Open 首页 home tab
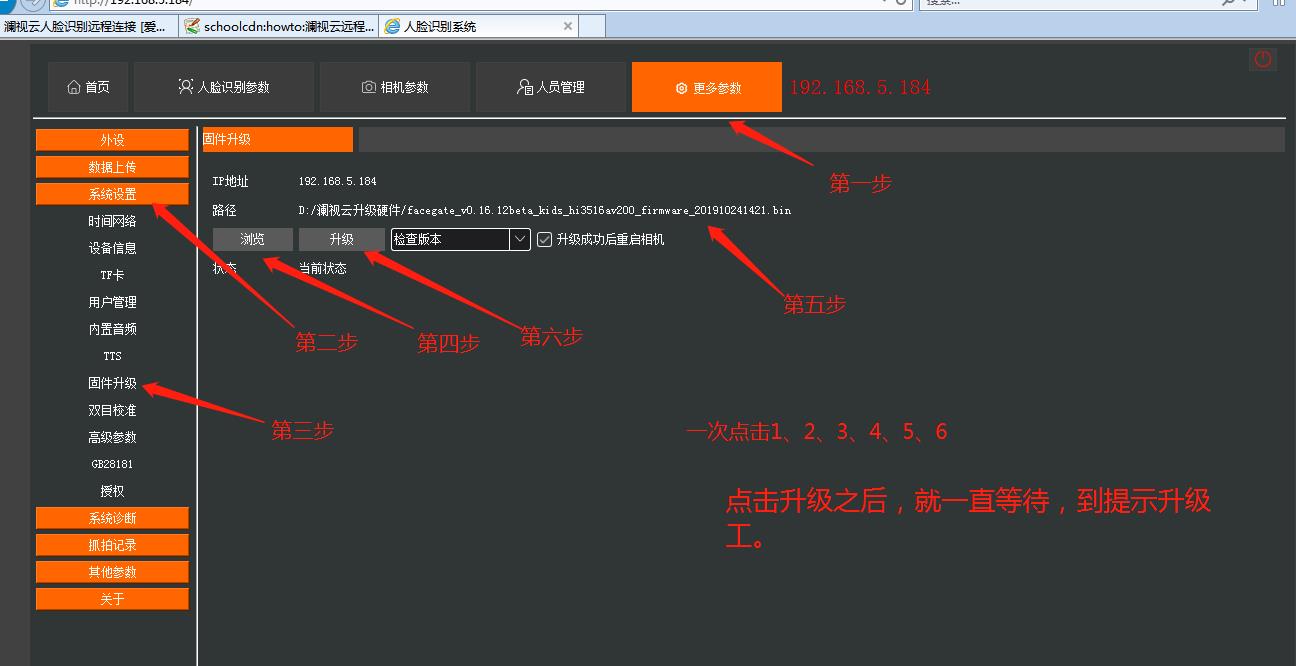The width and height of the screenshot is (1296, 666). [x=89, y=88]
